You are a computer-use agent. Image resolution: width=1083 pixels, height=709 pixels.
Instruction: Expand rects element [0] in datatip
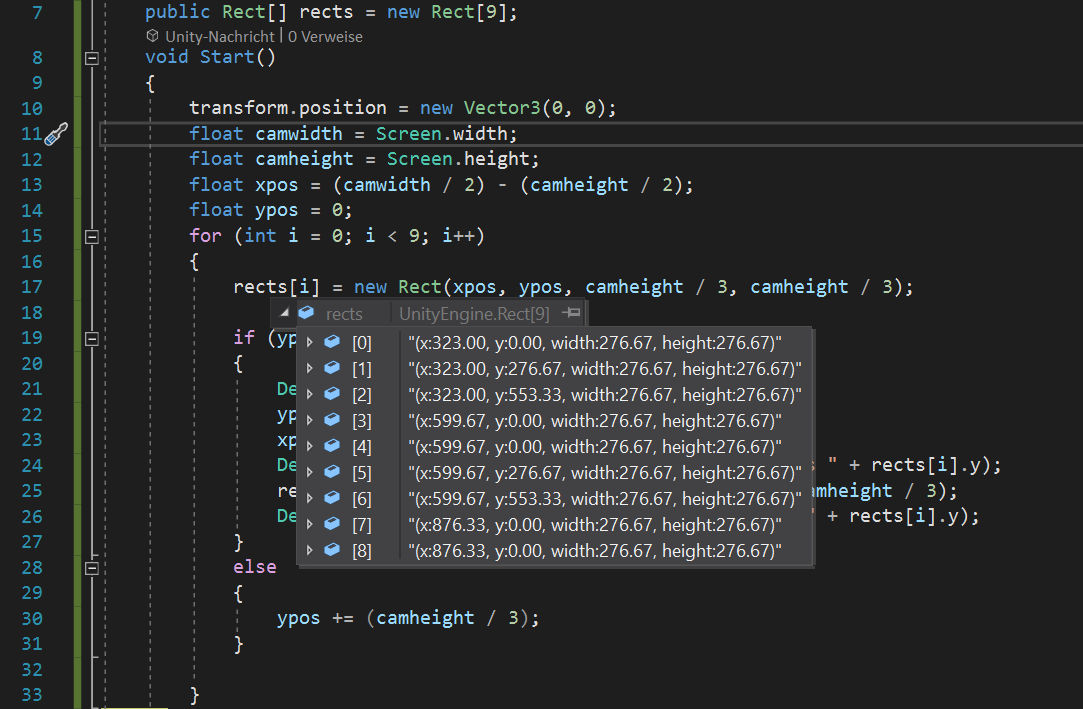click(310, 342)
